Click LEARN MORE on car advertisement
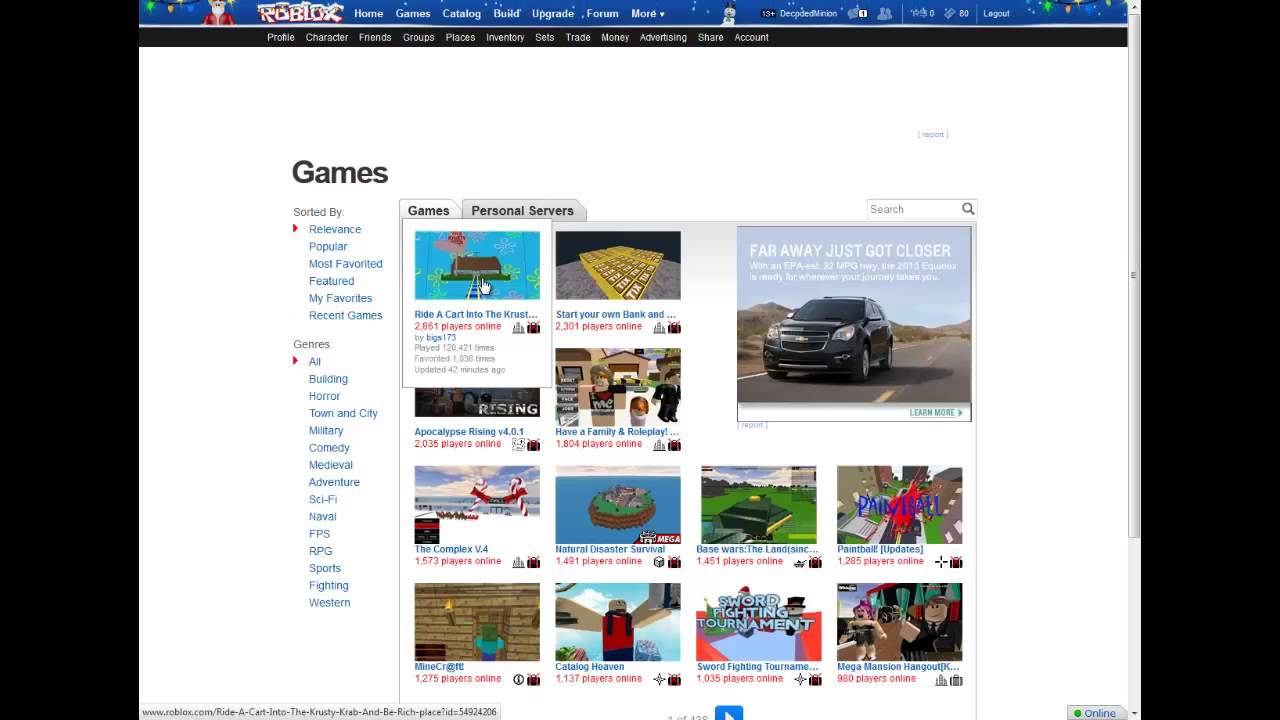Viewport: 1280px width, 720px height. (937, 412)
